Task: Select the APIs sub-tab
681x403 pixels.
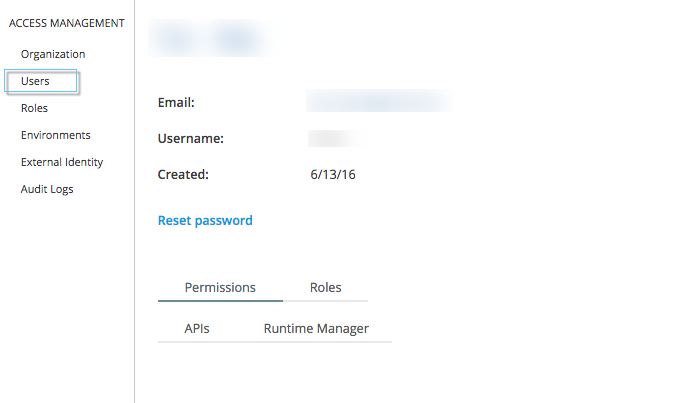Action: coord(197,328)
